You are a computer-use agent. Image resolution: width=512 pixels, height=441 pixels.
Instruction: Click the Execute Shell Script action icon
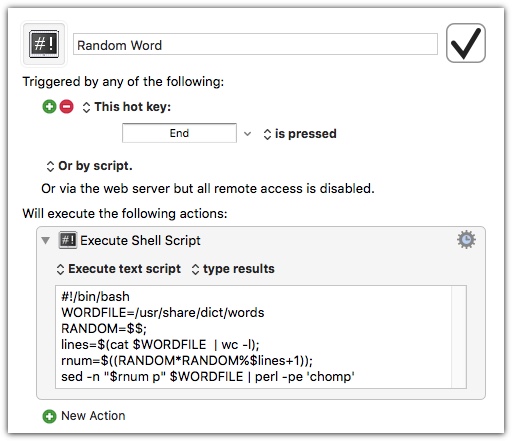pyautogui.click(x=68, y=240)
